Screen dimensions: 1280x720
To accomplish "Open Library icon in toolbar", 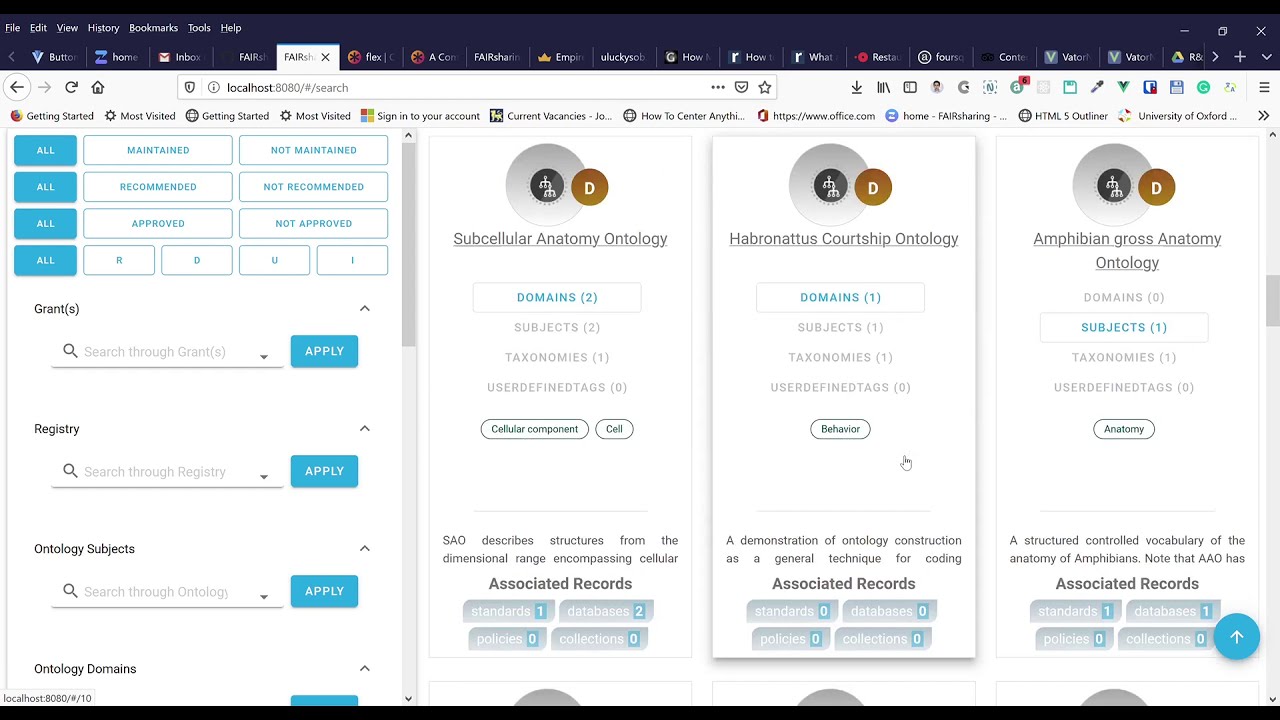I will [884, 87].
